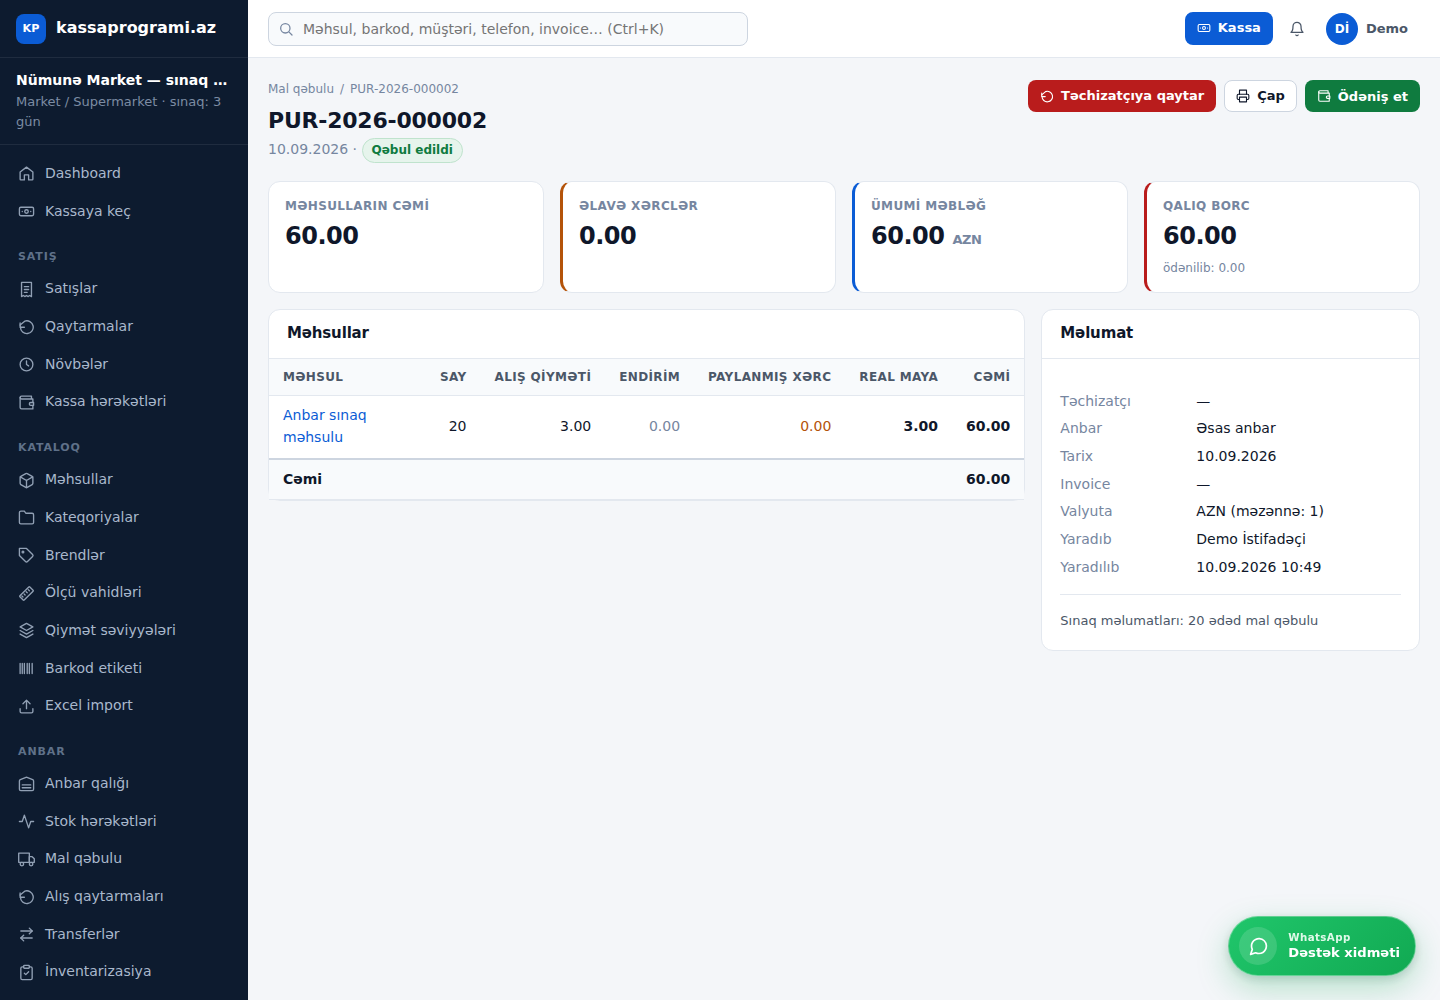Click the Stok hərəkətləri activity icon
1440x1000 pixels.
coord(27,821)
